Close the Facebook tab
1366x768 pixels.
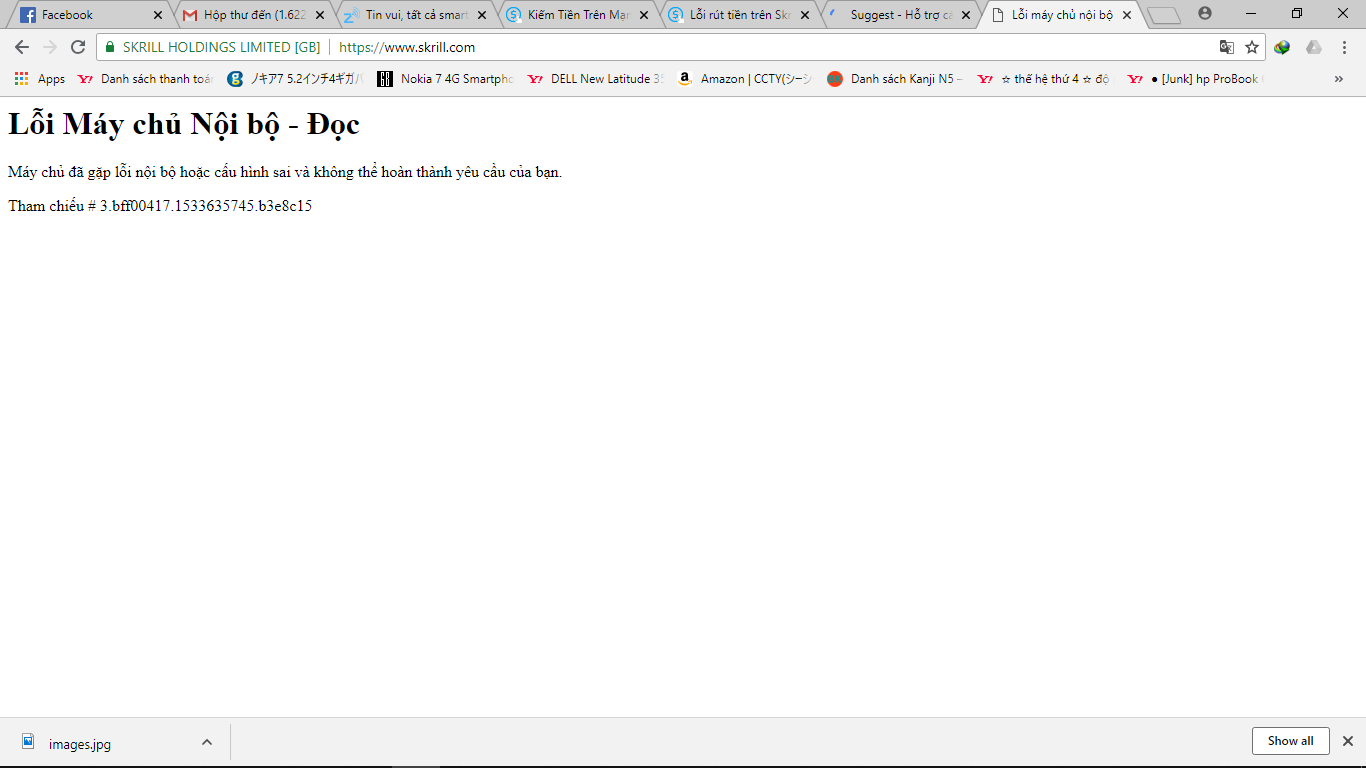157,15
